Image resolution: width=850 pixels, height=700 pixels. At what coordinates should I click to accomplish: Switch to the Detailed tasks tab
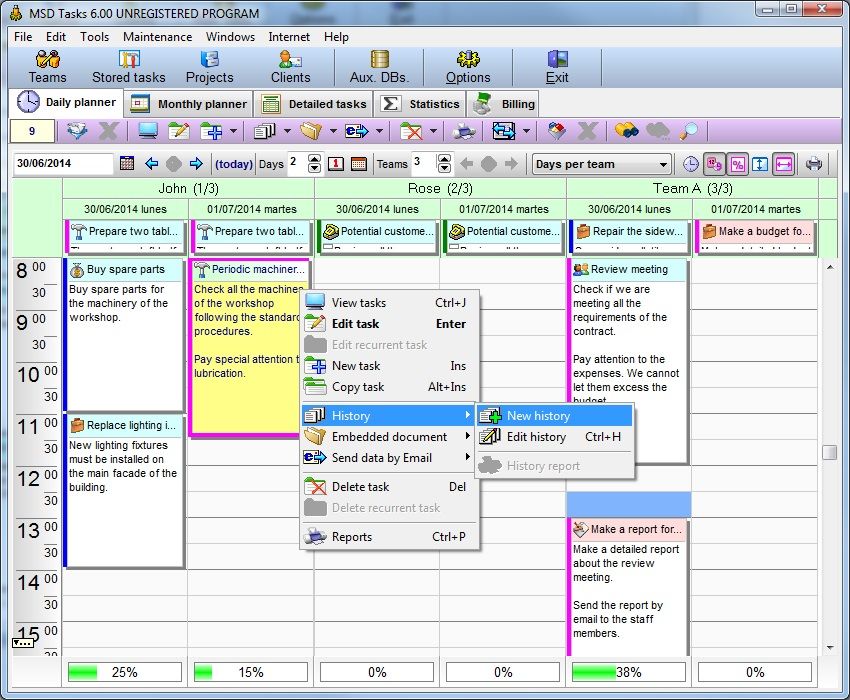click(314, 104)
